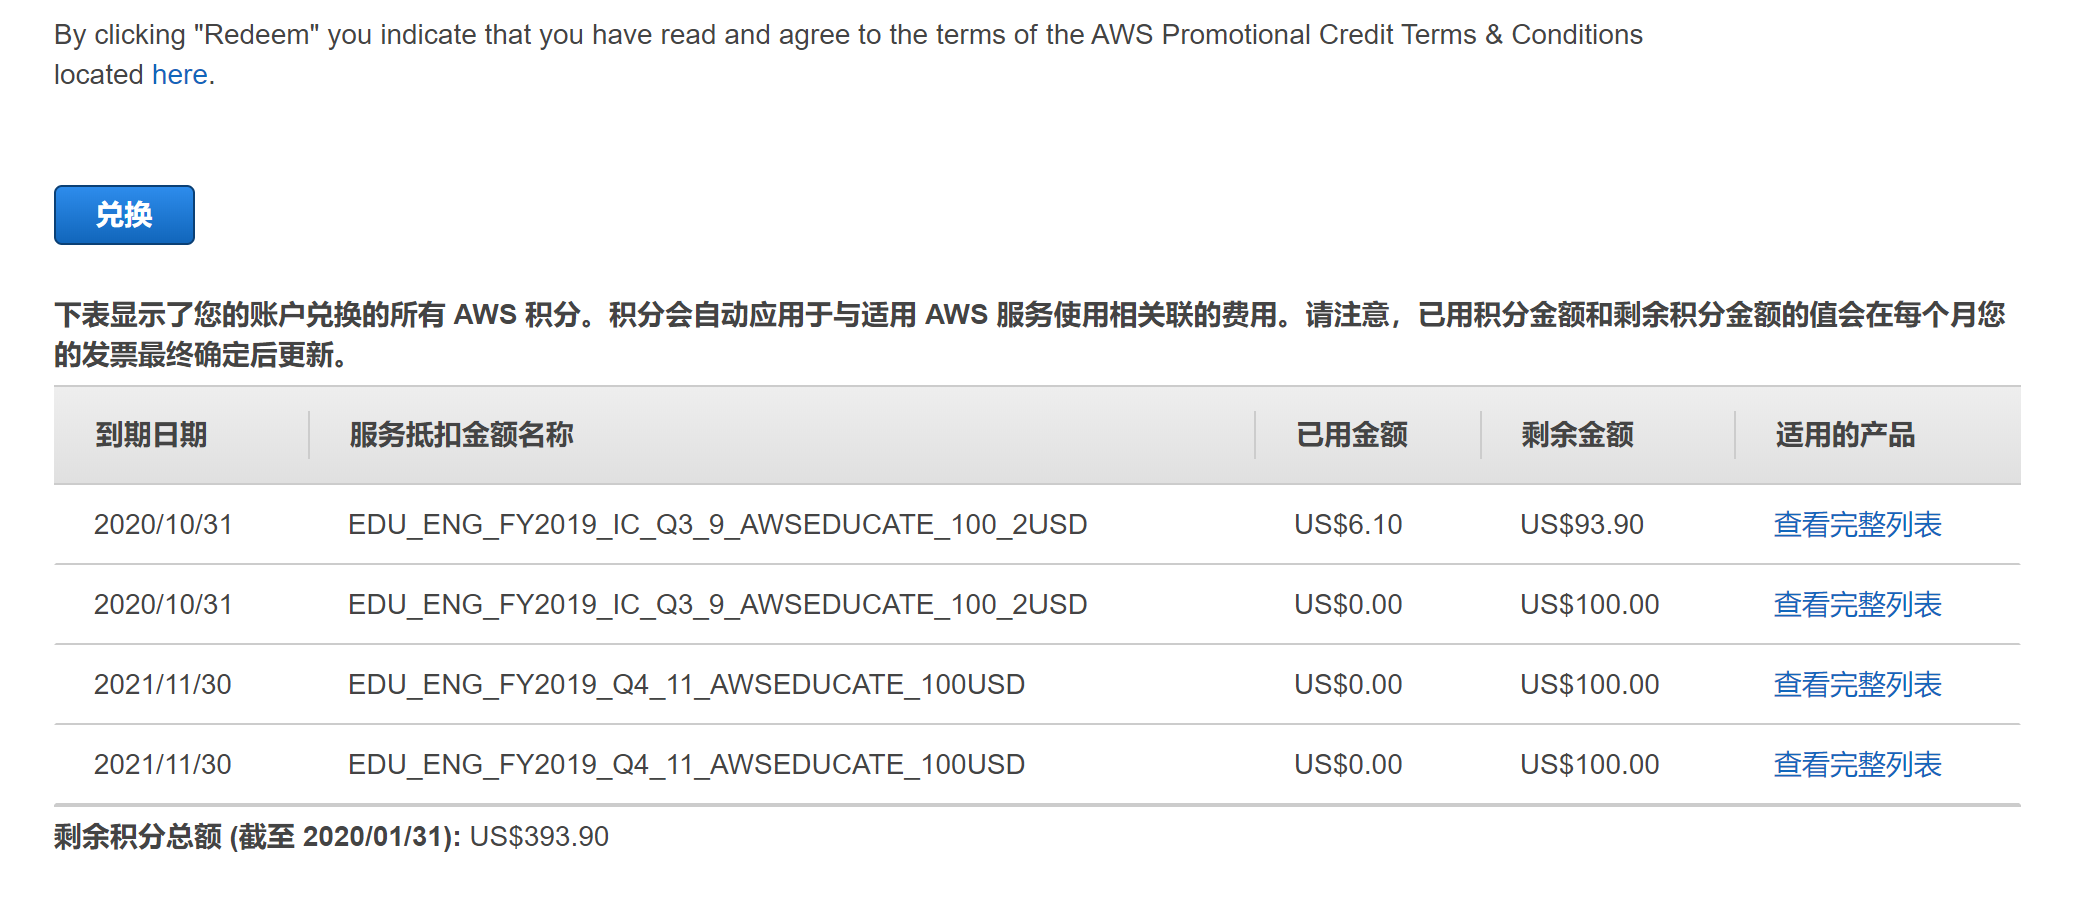Click the 到期日期 column header
This screenshot has height=904, width=2076.
pos(151,435)
